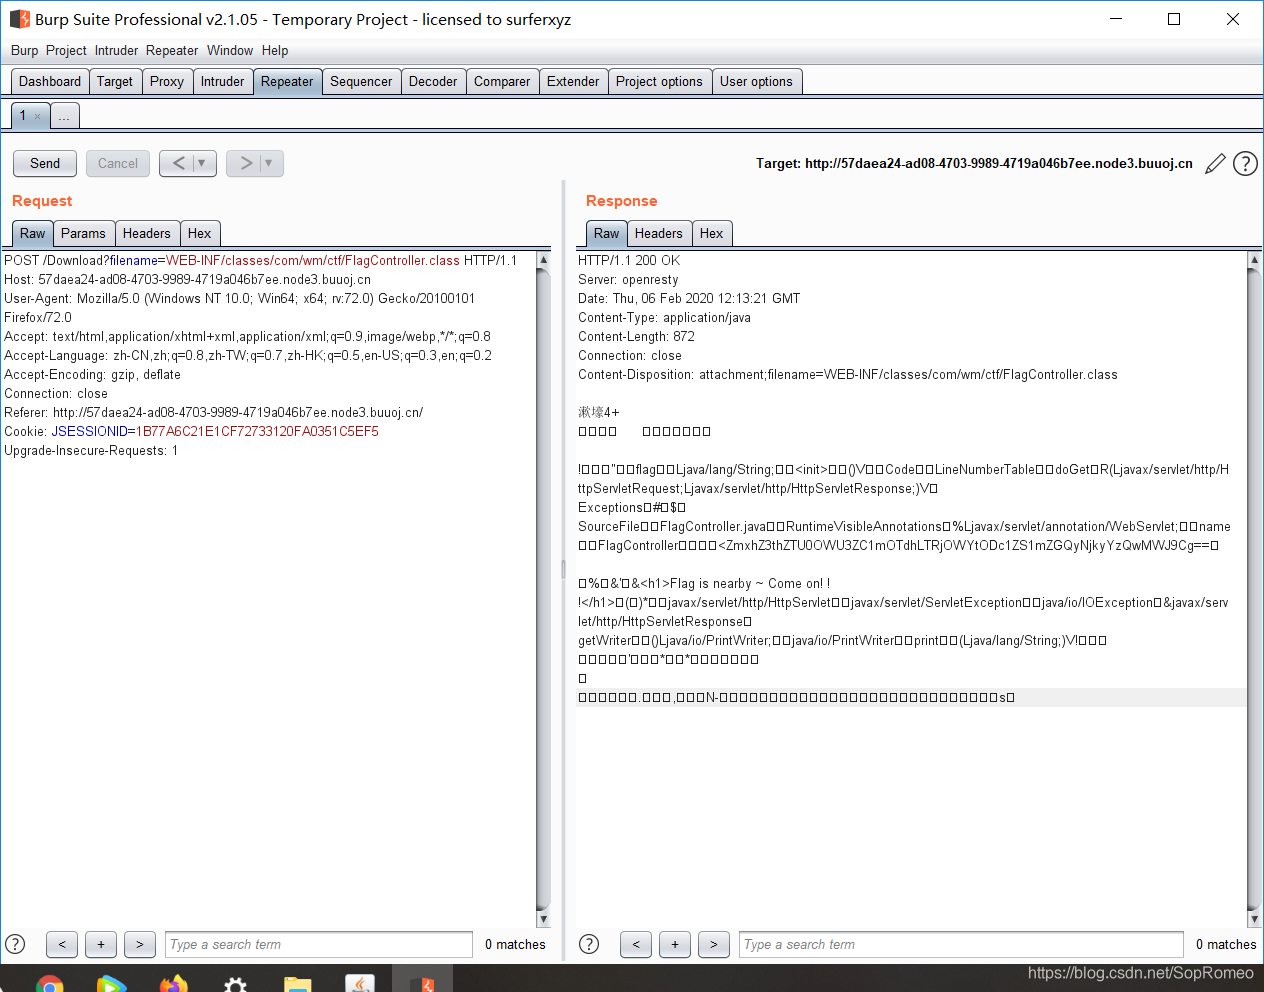Select the Repeater tab
Viewport: 1264px width, 992px height.
287,82
